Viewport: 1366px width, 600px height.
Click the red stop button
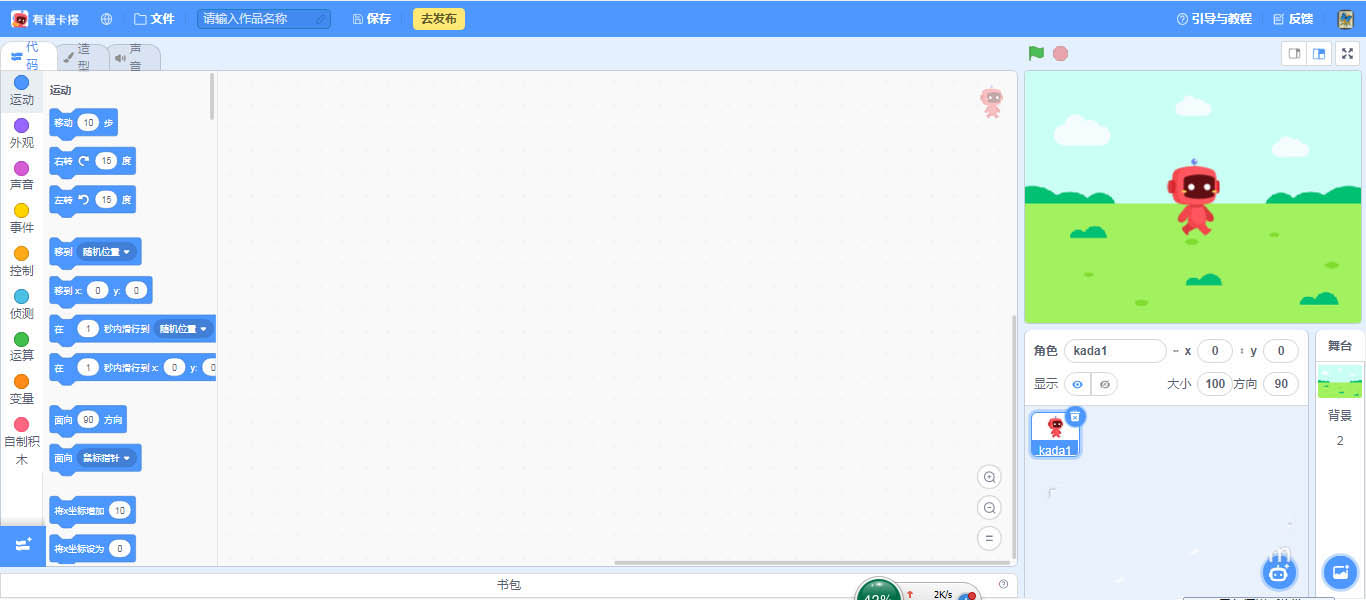[x=1060, y=53]
